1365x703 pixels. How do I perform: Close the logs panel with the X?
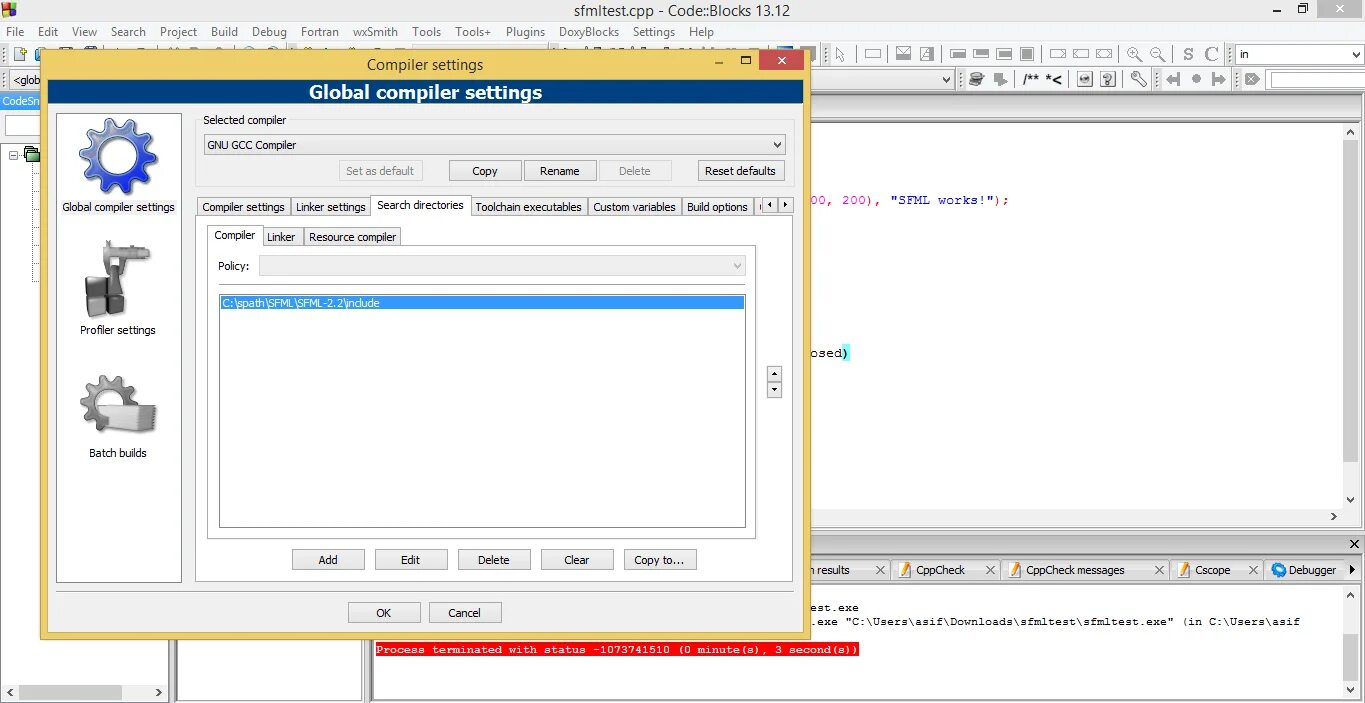click(1355, 545)
